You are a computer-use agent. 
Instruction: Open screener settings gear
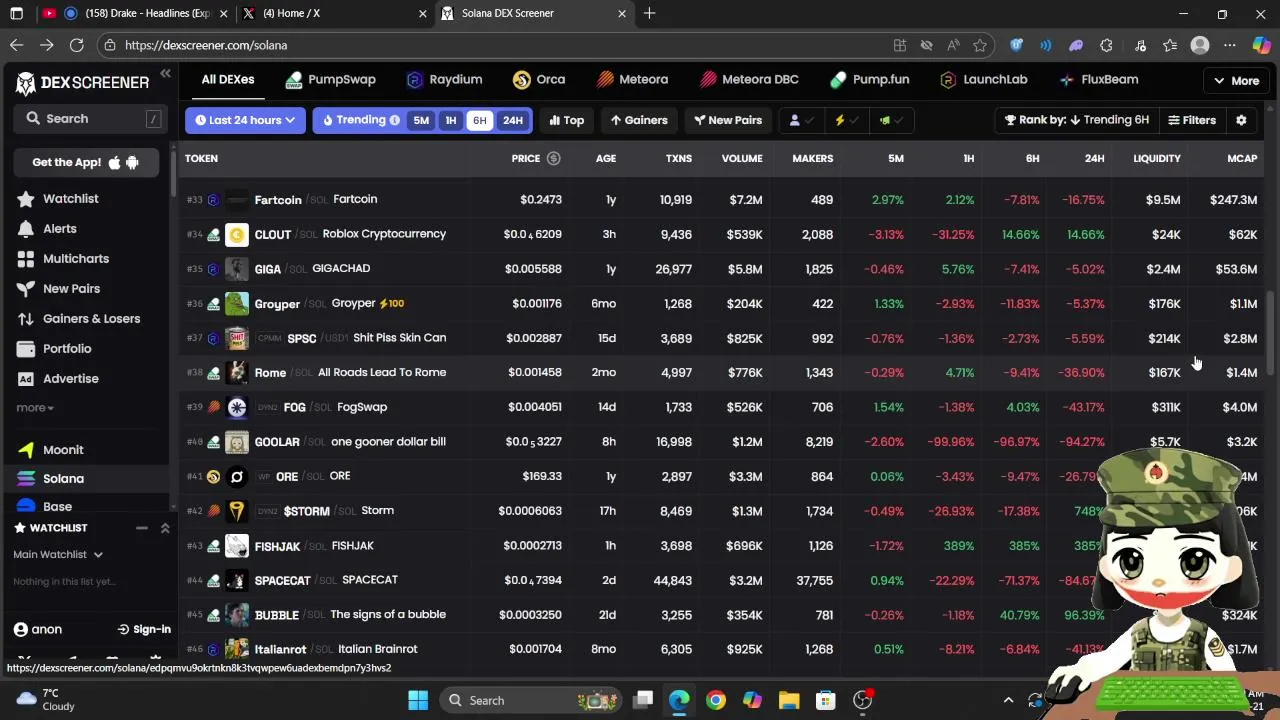tap(1241, 120)
